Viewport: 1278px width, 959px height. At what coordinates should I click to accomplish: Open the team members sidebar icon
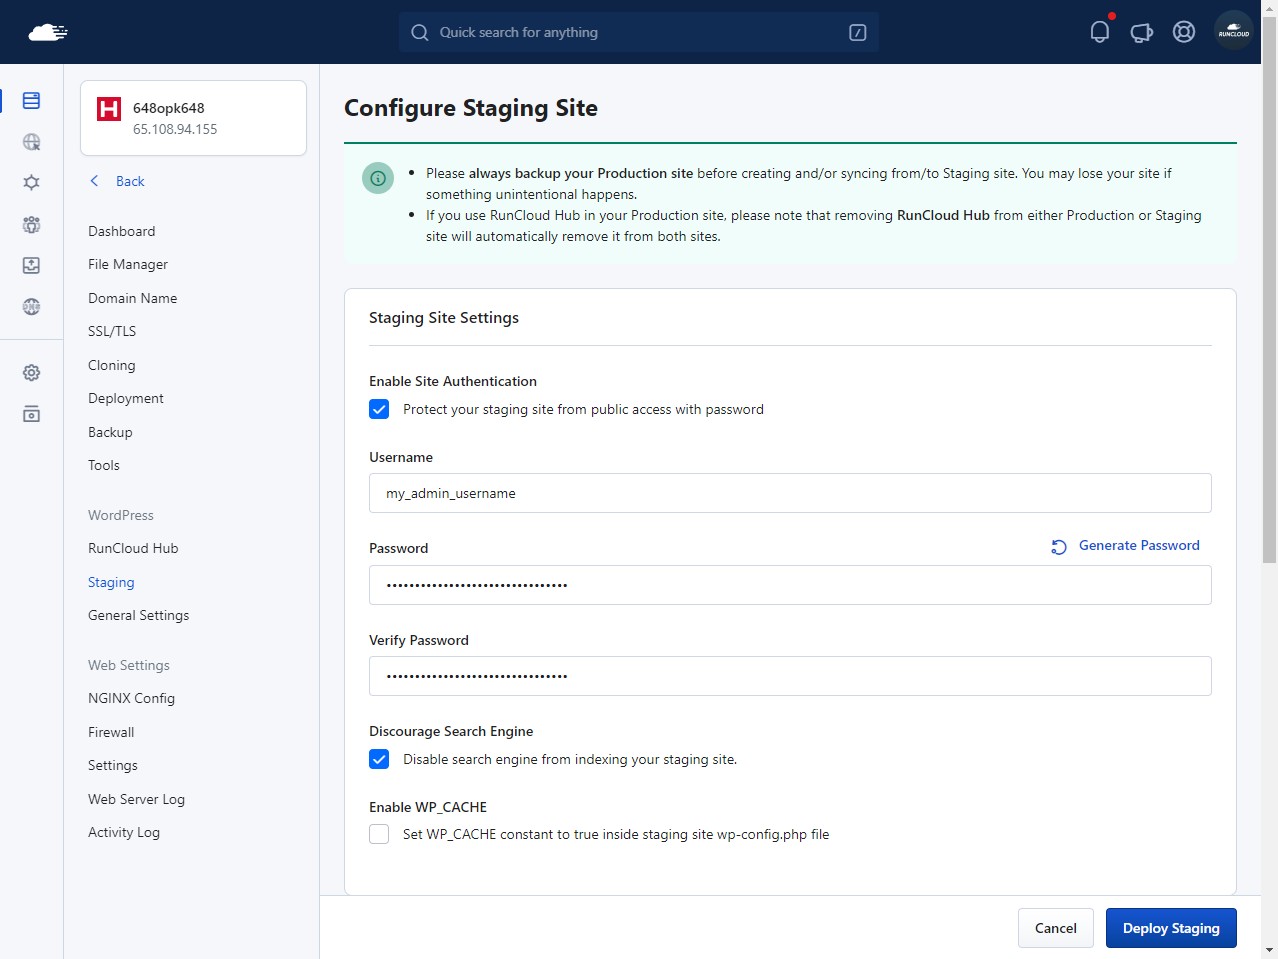click(31, 224)
